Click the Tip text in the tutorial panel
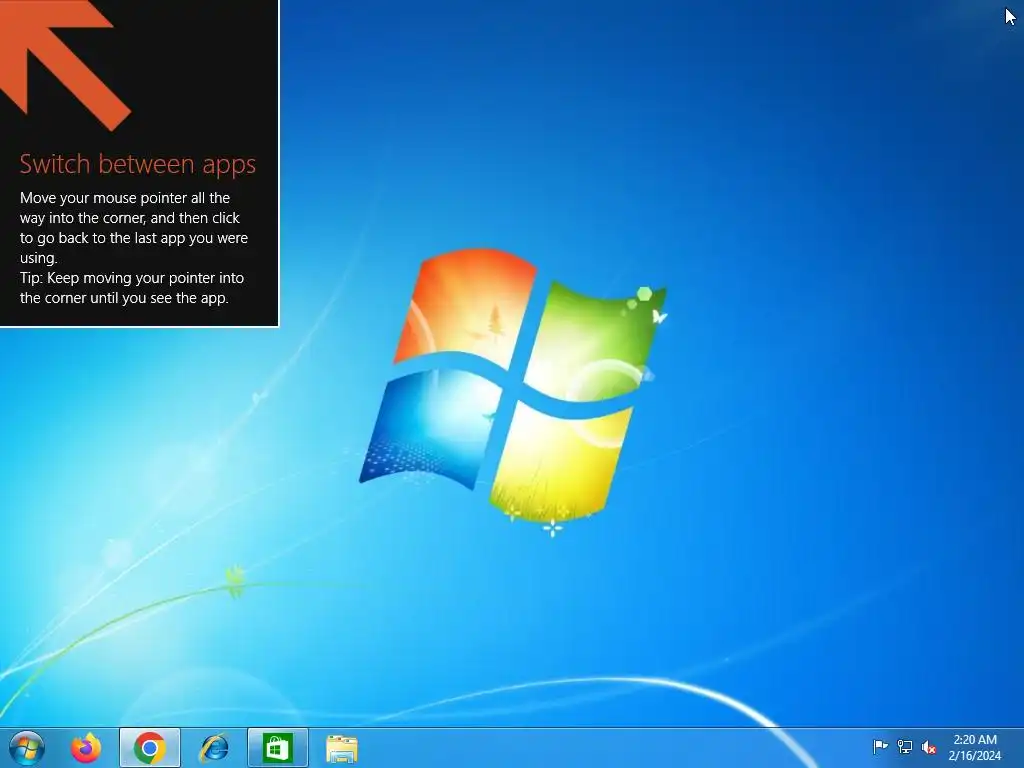 coord(132,287)
